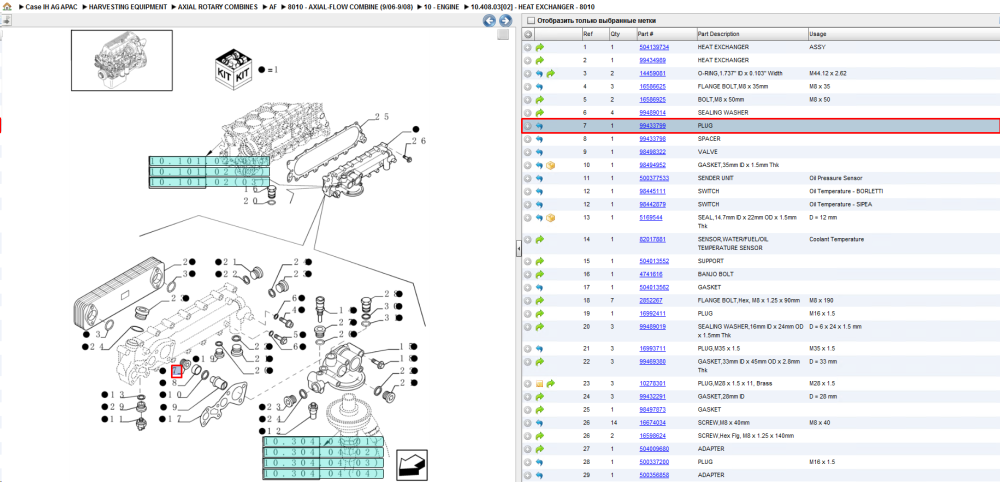Click the KIT box icon in diagram
Viewport: 1000px width, 482px height.
coord(233,67)
